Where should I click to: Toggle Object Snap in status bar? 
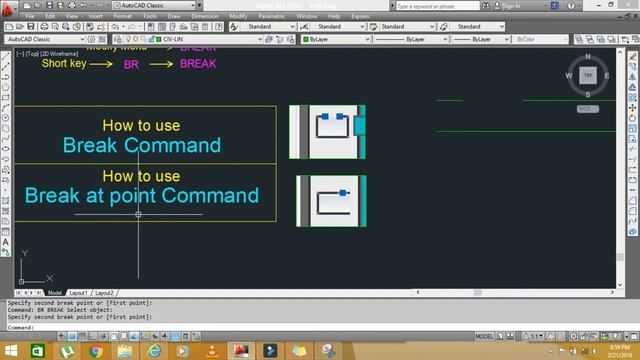(x=113, y=336)
